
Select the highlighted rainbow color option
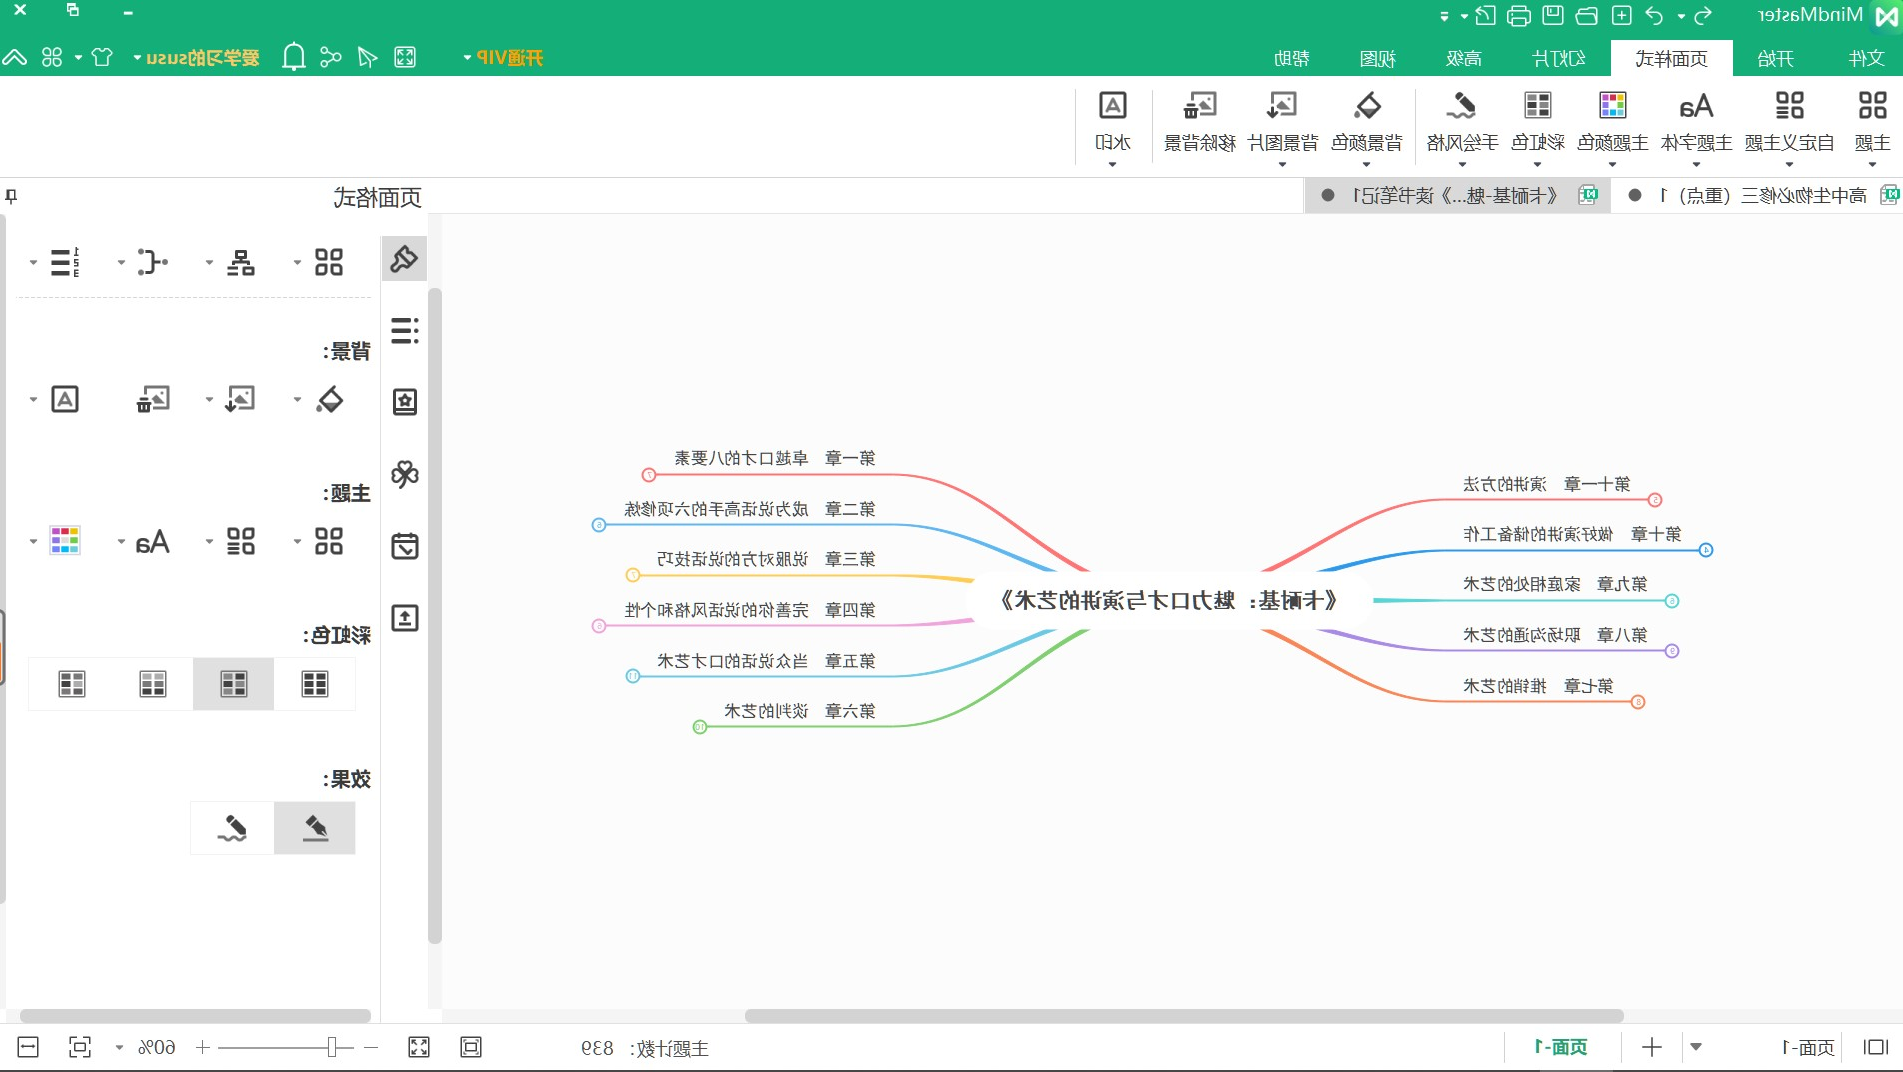point(234,684)
